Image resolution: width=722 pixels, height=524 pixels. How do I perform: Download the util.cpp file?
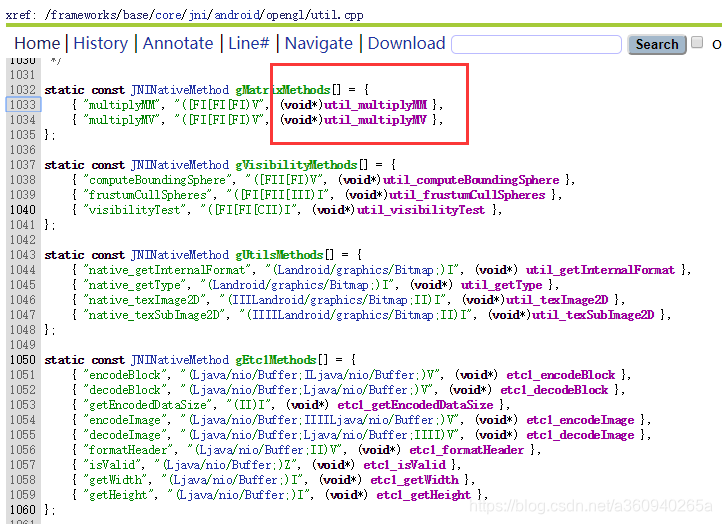click(407, 43)
